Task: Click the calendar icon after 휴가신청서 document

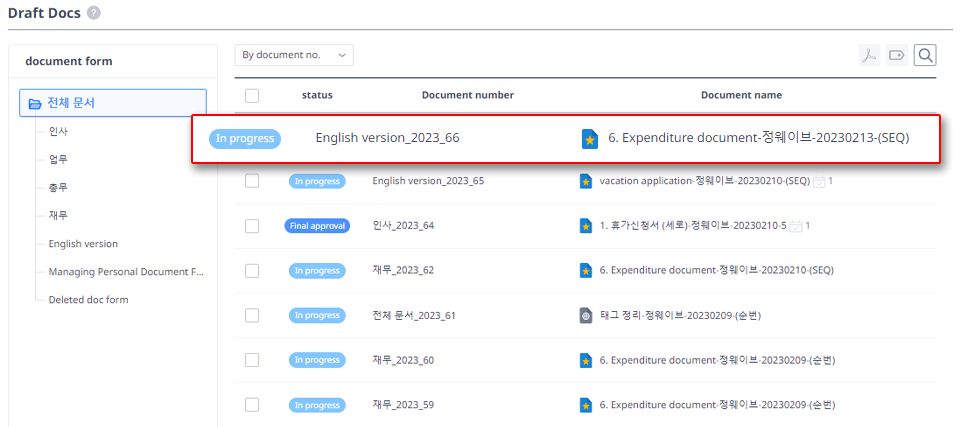Action: [x=796, y=226]
